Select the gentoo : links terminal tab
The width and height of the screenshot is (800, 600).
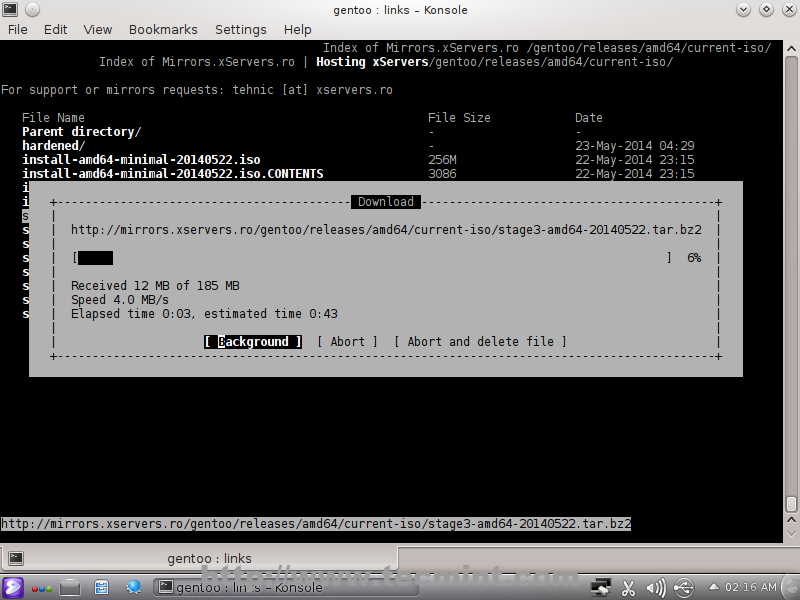coord(209,558)
